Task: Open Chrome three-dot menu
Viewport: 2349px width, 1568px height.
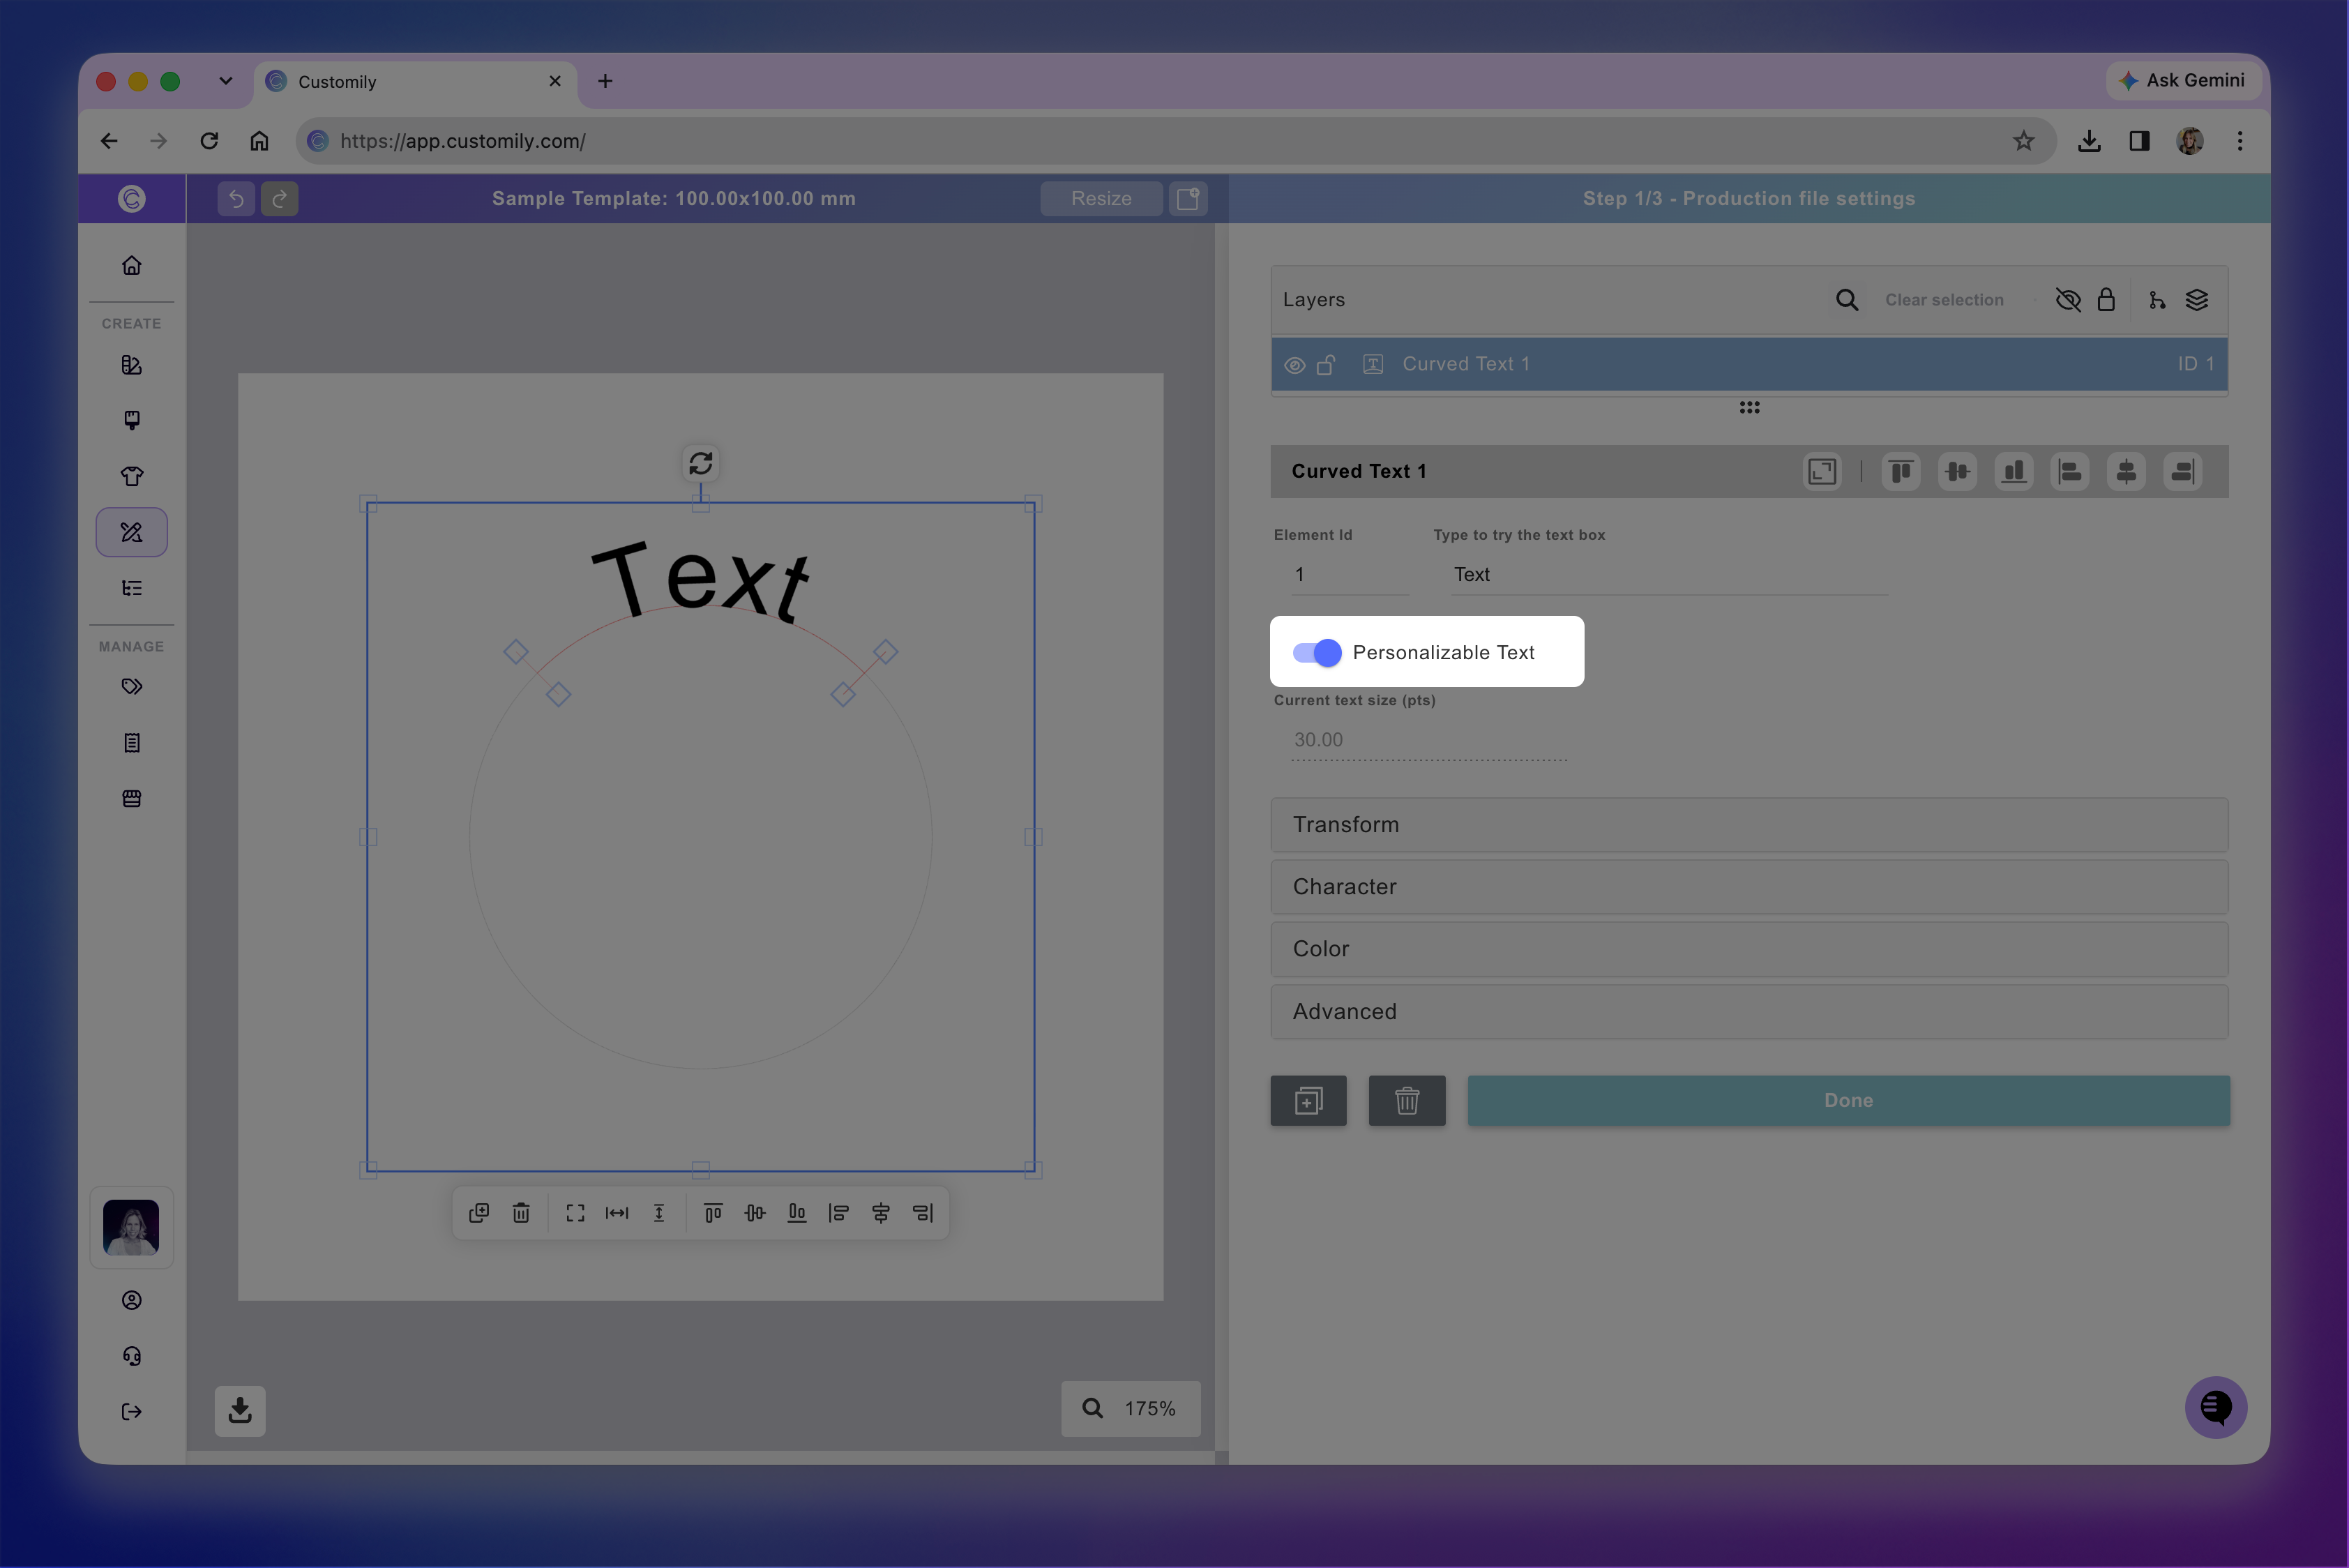Action: pyautogui.click(x=2240, y=141)
